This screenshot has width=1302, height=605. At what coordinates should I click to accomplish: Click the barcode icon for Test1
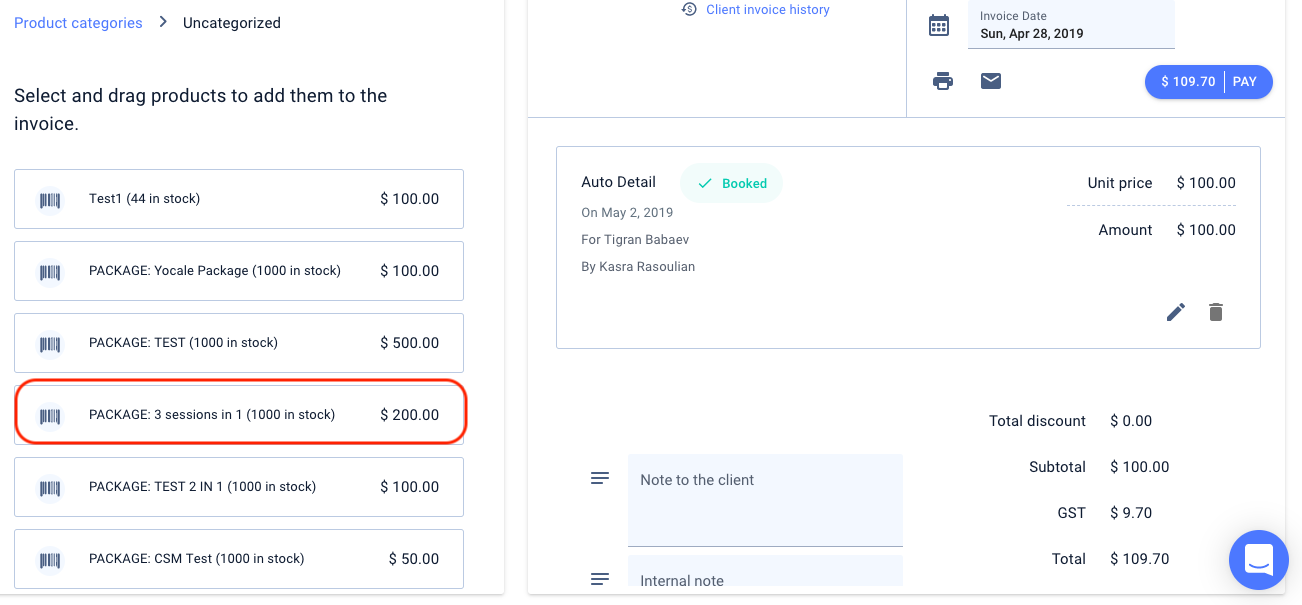point(50,200)
